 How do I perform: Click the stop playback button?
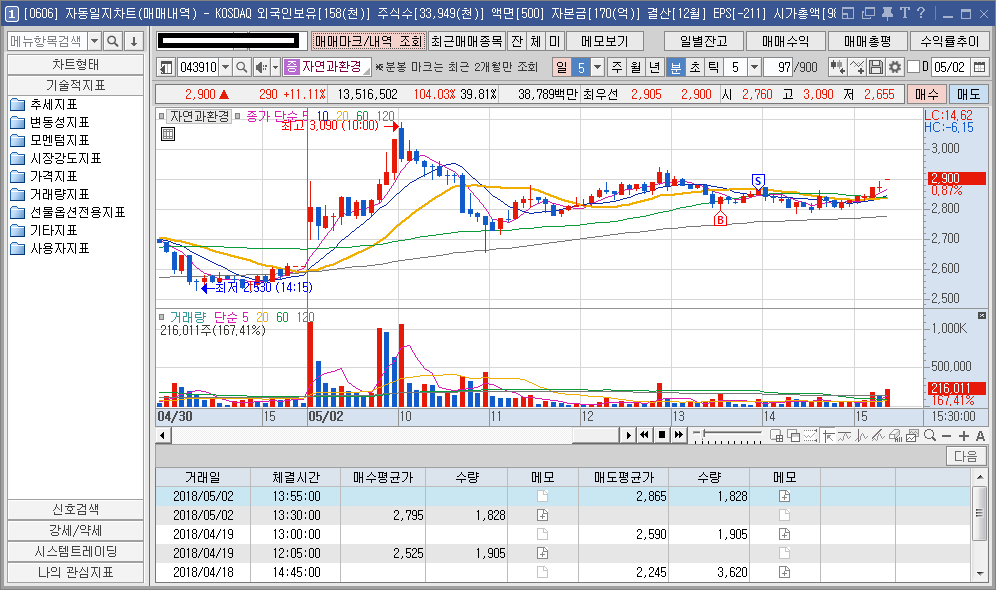[x=662, y=435]
